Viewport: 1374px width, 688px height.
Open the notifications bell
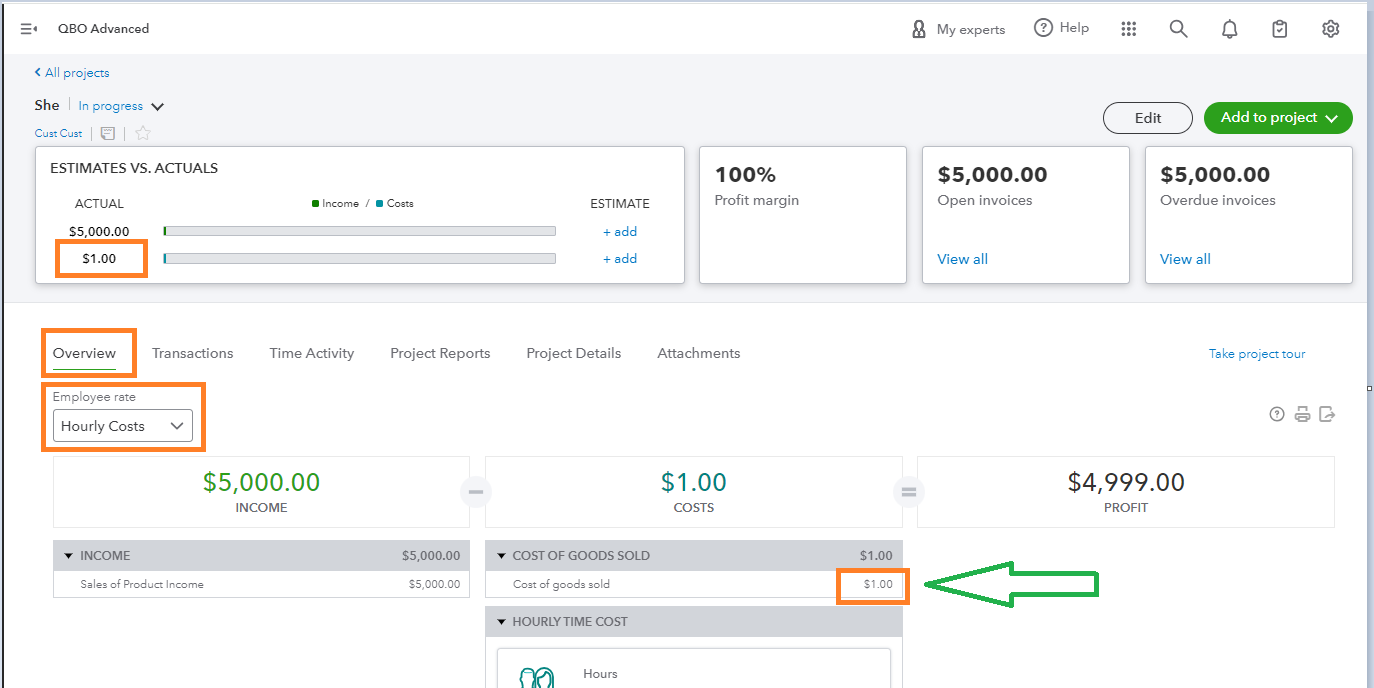point(1229,29)
